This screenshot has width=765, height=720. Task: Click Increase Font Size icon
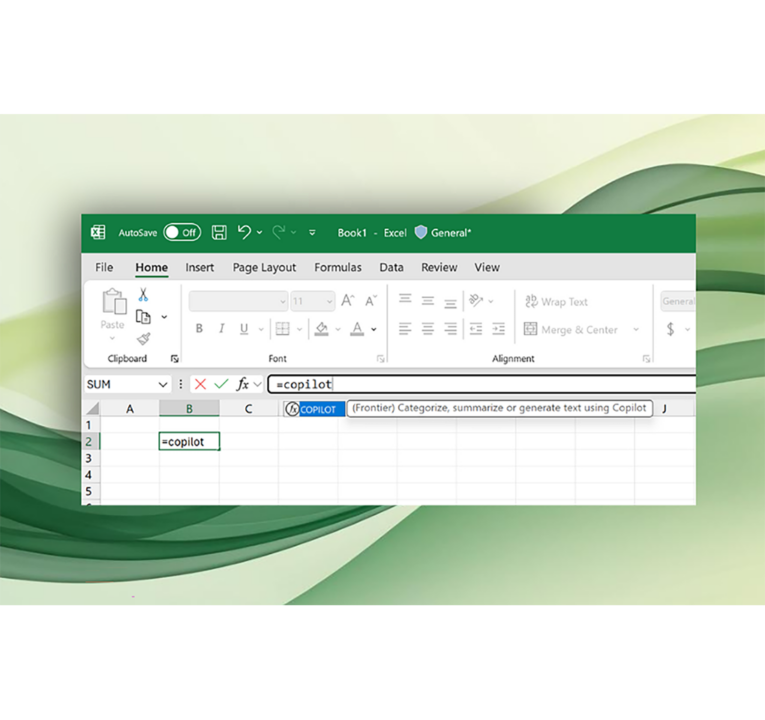(x=348, y=300)
